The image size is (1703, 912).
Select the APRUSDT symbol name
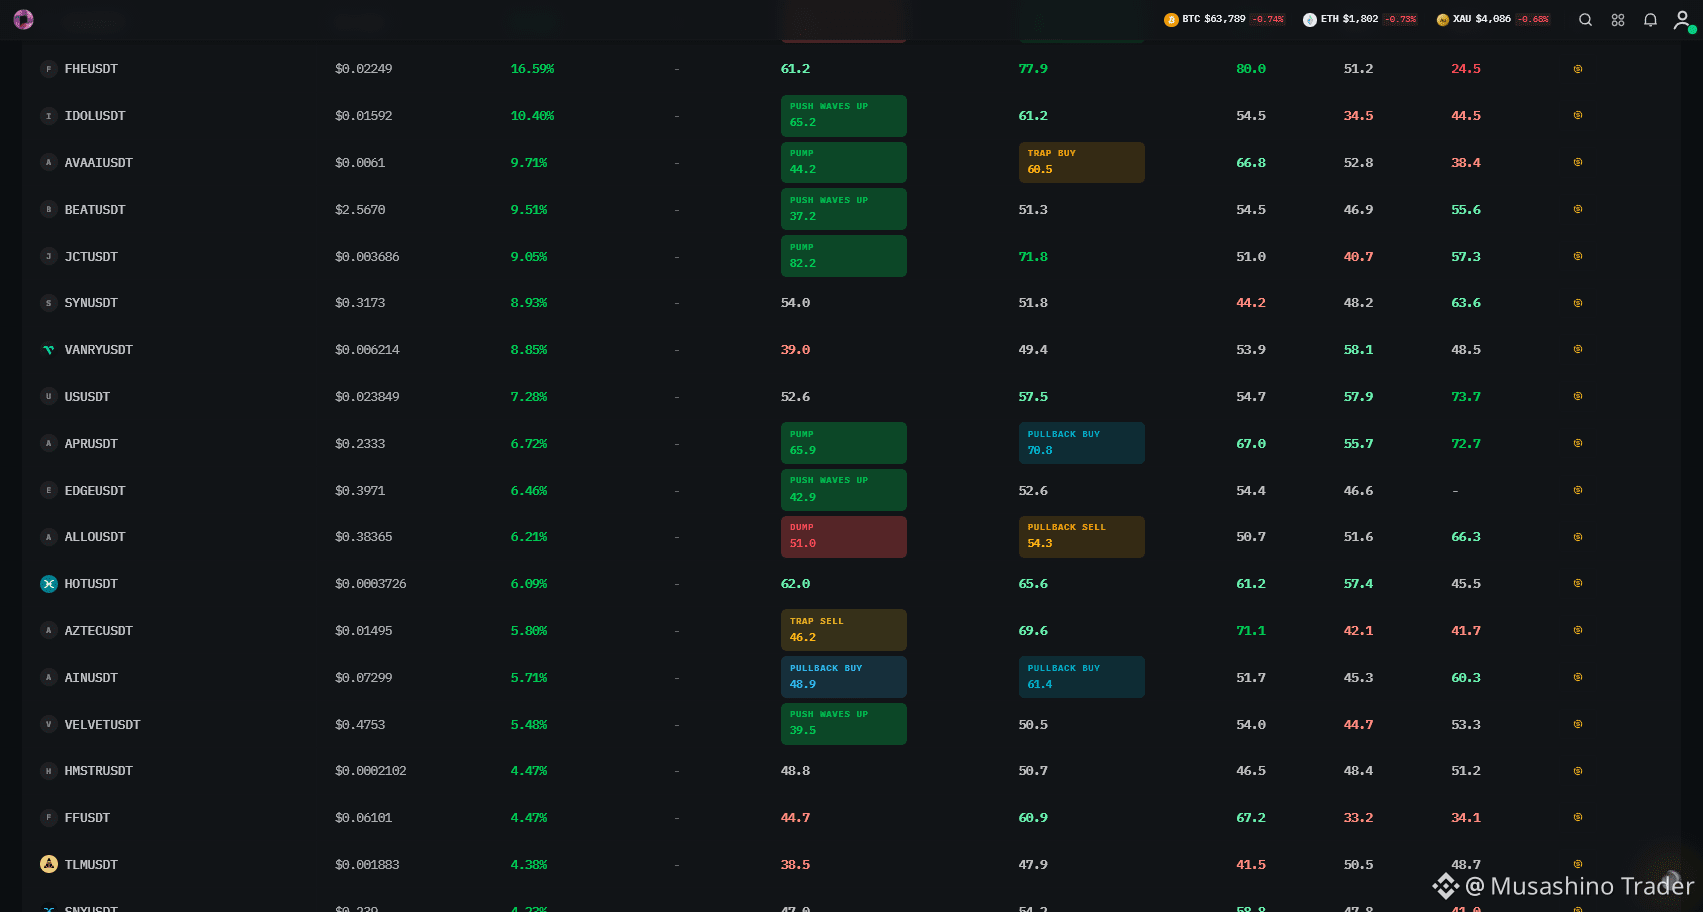click(91, 443)
